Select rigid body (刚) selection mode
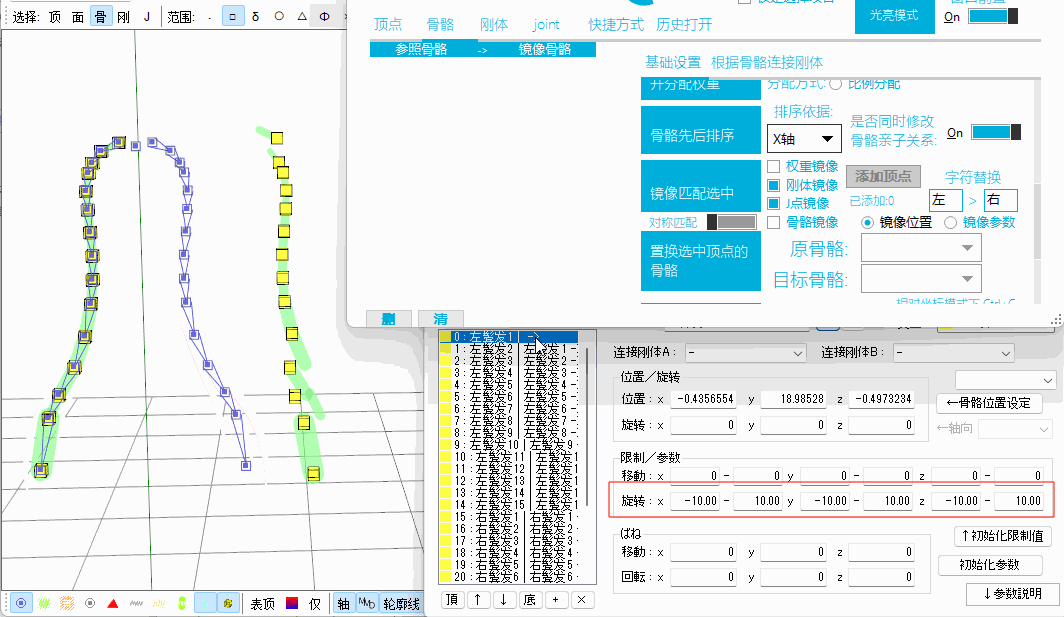This screenshot has width=1064, height=617. pyautogui.click(x=123, y=16)
